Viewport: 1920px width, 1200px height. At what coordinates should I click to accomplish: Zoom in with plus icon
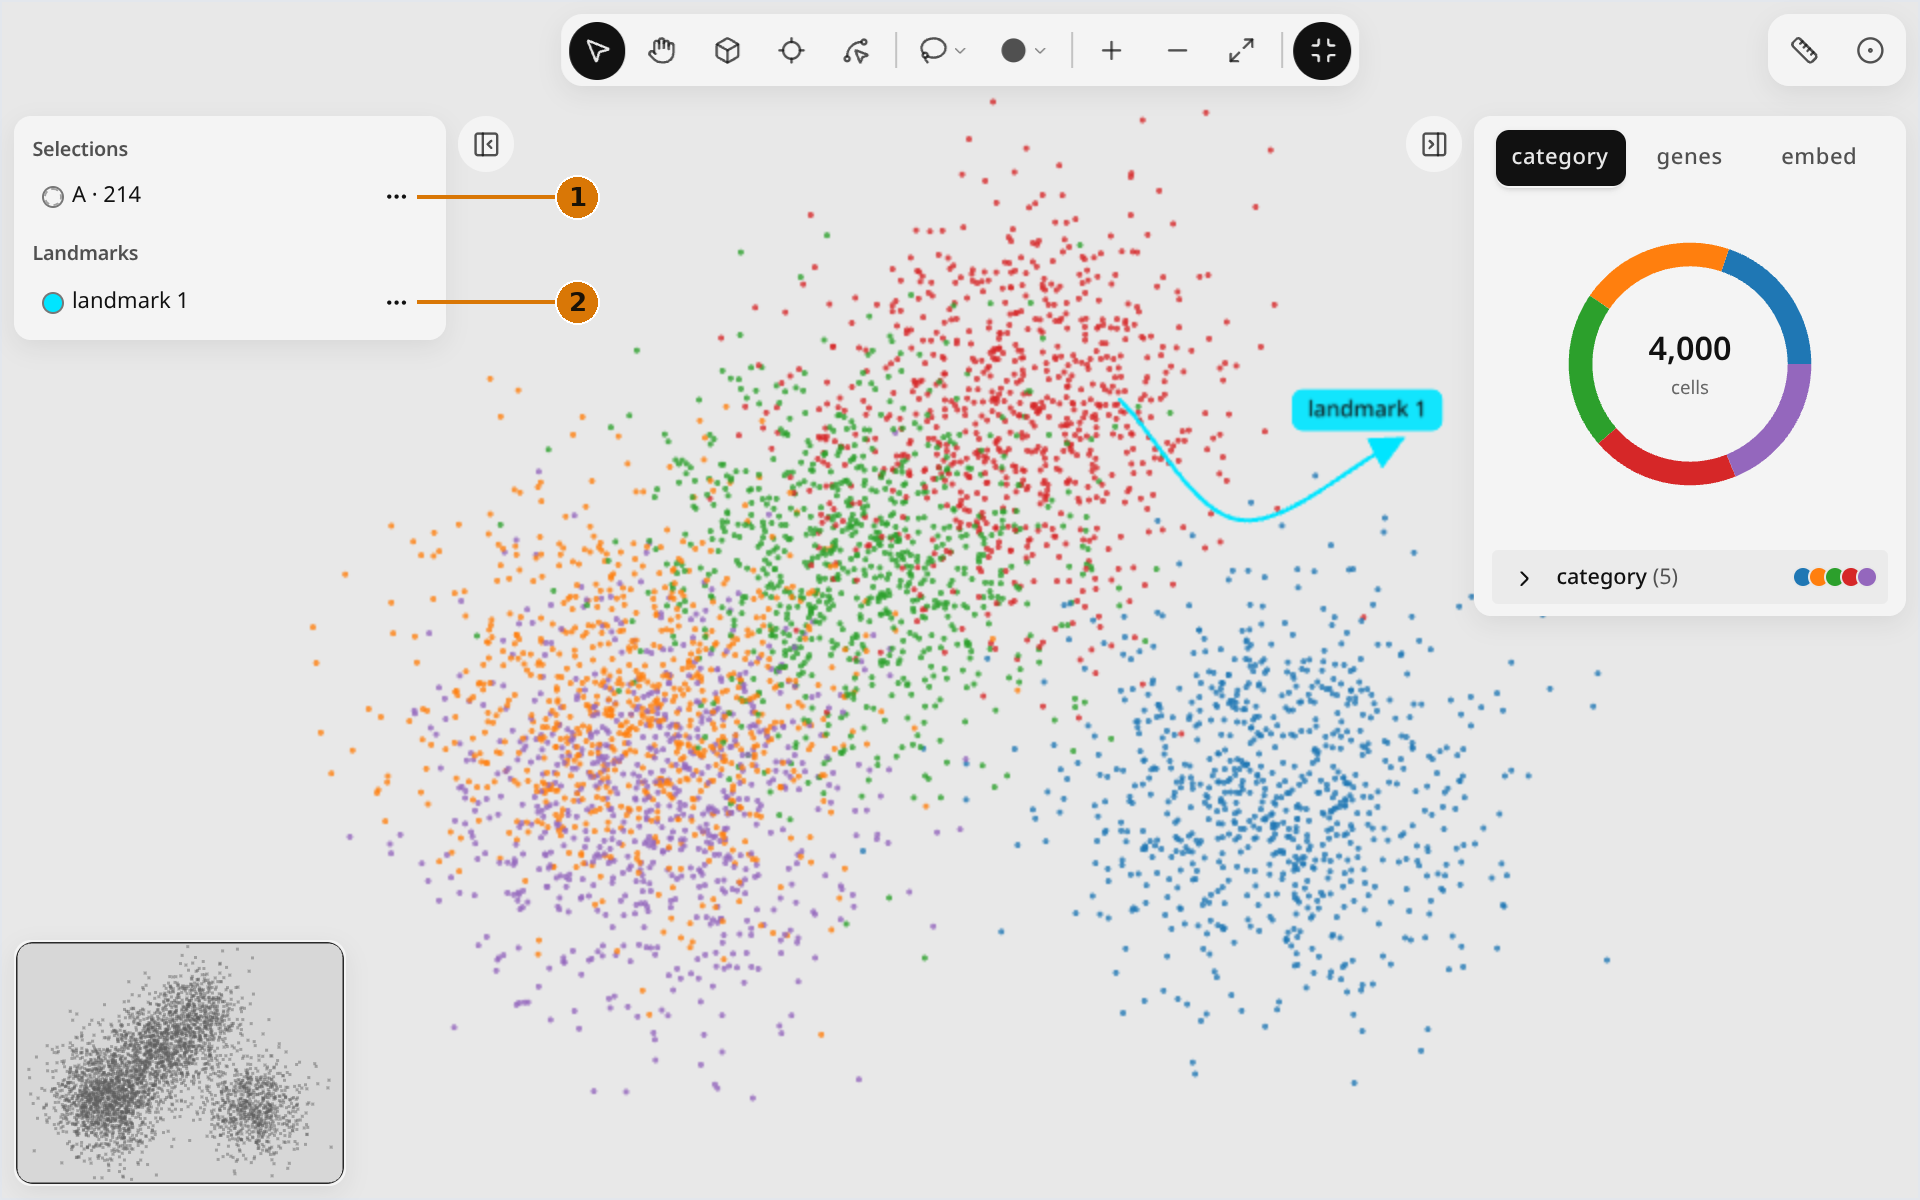[1112, 51]
